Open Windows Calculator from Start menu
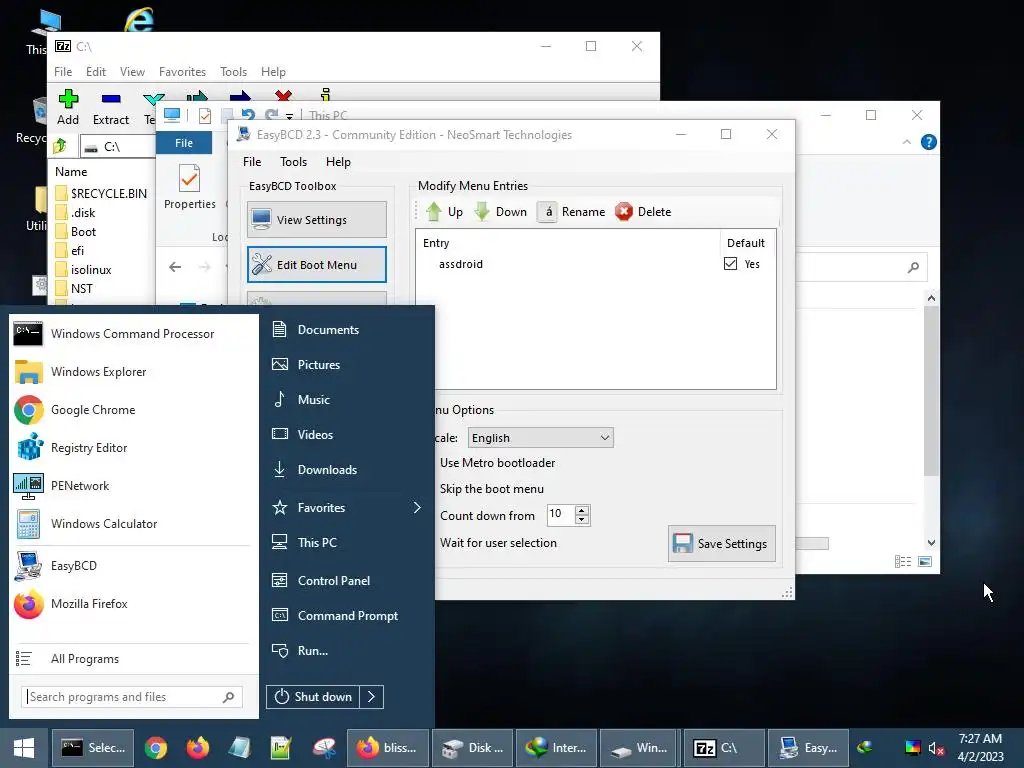 pyautogui.click(x=131, y=524)
